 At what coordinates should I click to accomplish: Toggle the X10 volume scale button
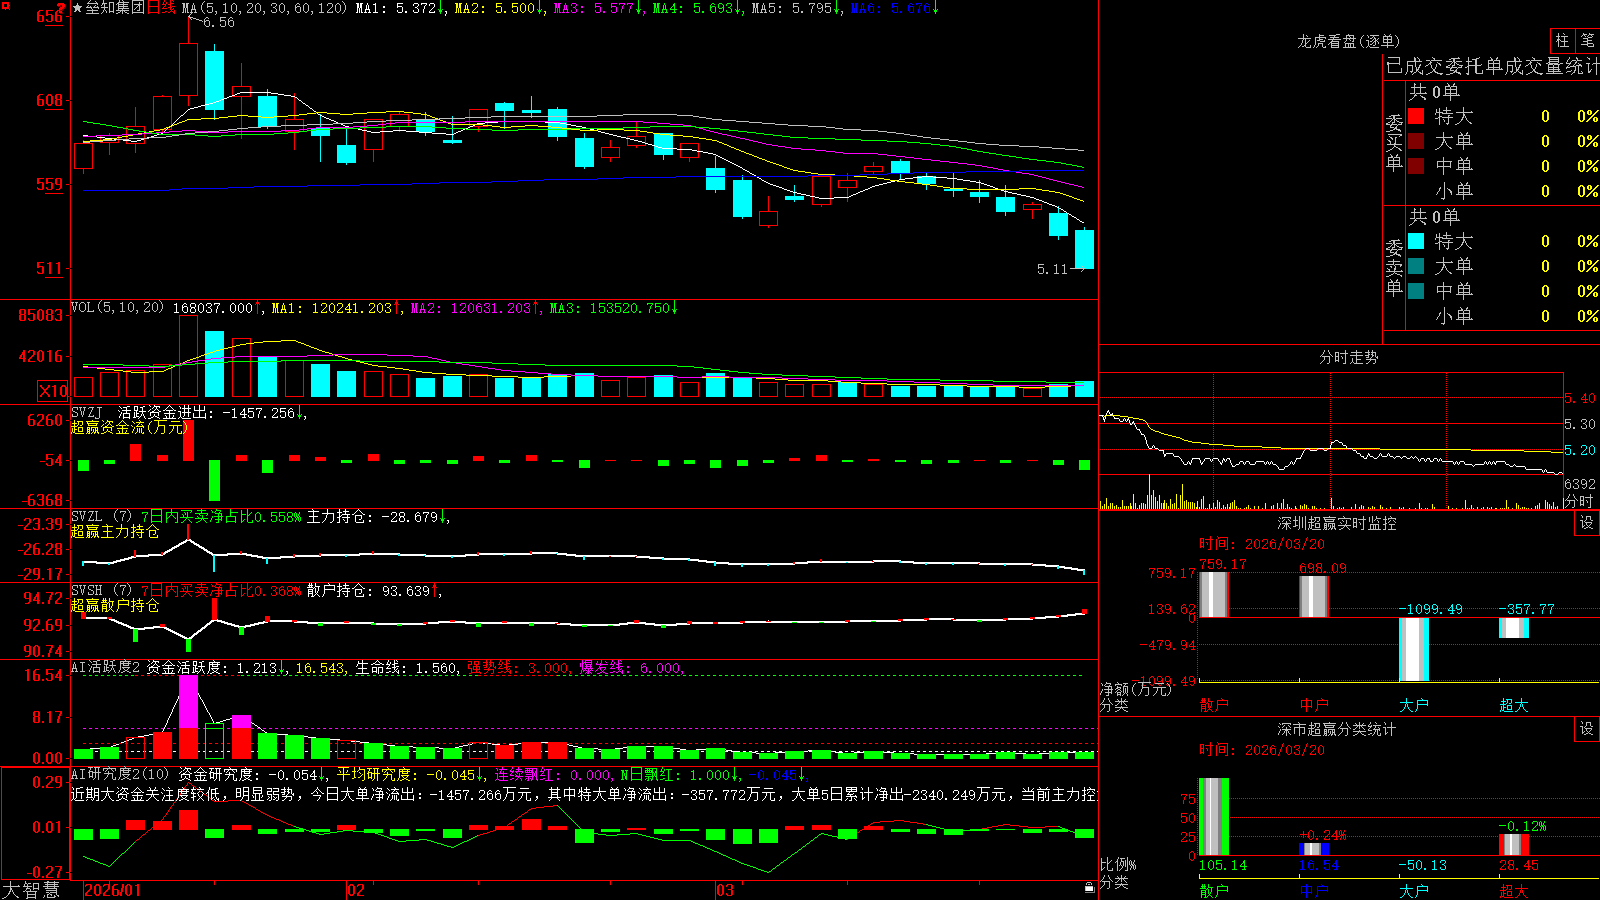point(53,391)
